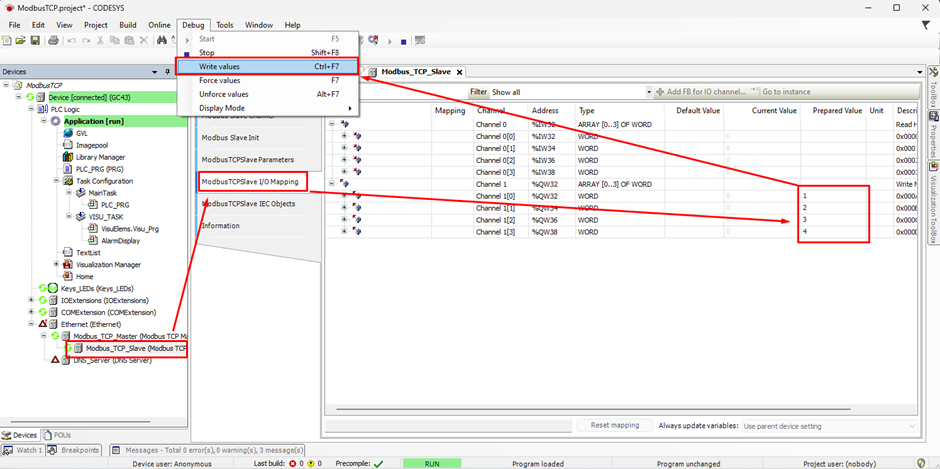Image resolution: width=940 pixels, height=469 pixels.
Task: Open the Online menu
Action: pyautogui.click(x=159, y=25)
